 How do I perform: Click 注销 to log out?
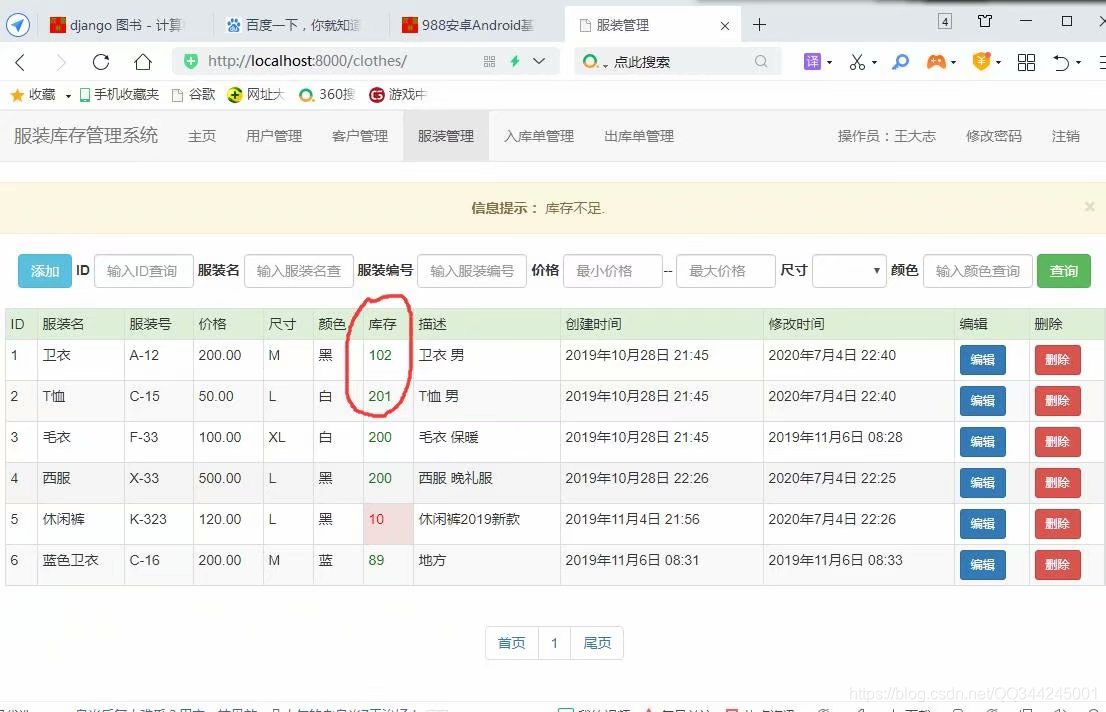(x=1065, y=136)
